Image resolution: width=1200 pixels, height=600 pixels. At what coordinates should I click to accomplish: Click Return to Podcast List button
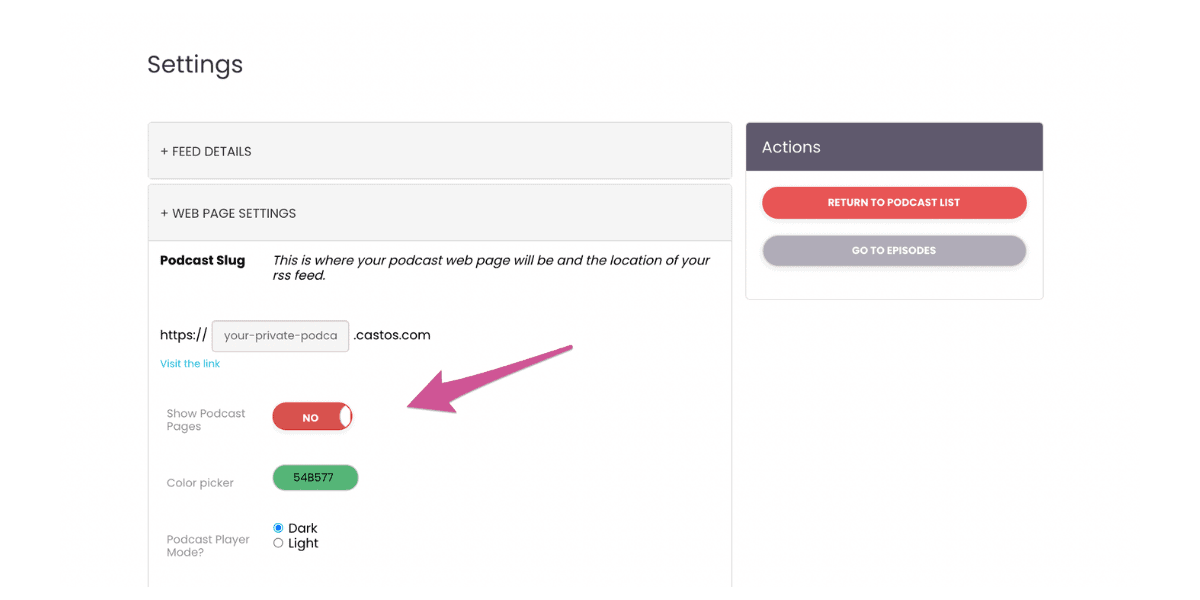tap(894, 202)
